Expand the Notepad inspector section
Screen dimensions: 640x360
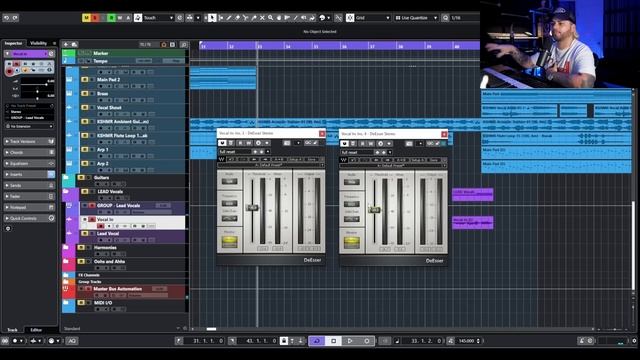coord(29,207)
